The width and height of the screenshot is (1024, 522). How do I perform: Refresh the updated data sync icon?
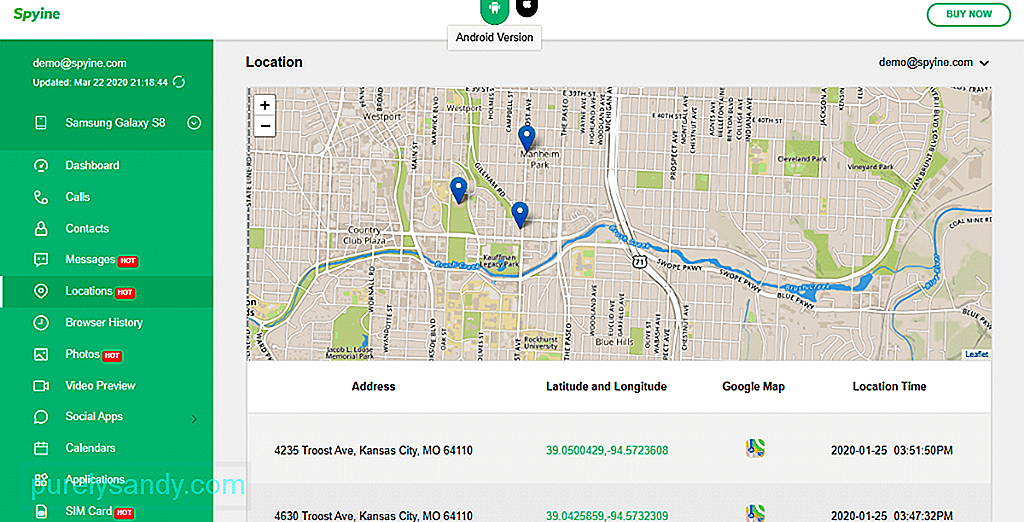[x=179, y=82]
